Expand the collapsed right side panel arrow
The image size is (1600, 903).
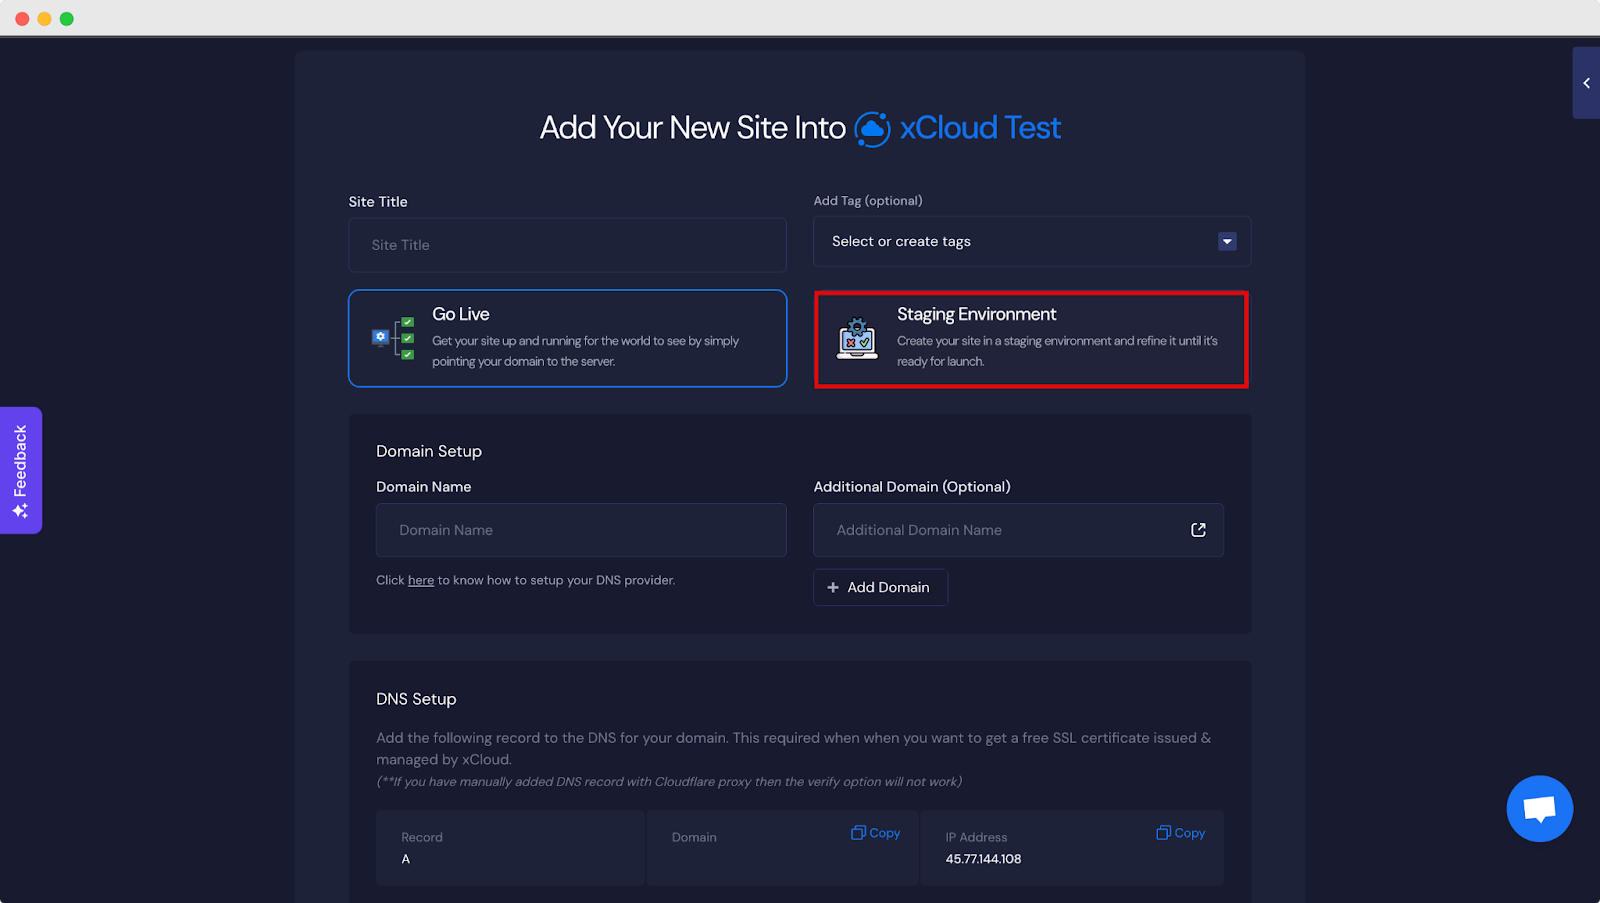tap(1586, 83)
